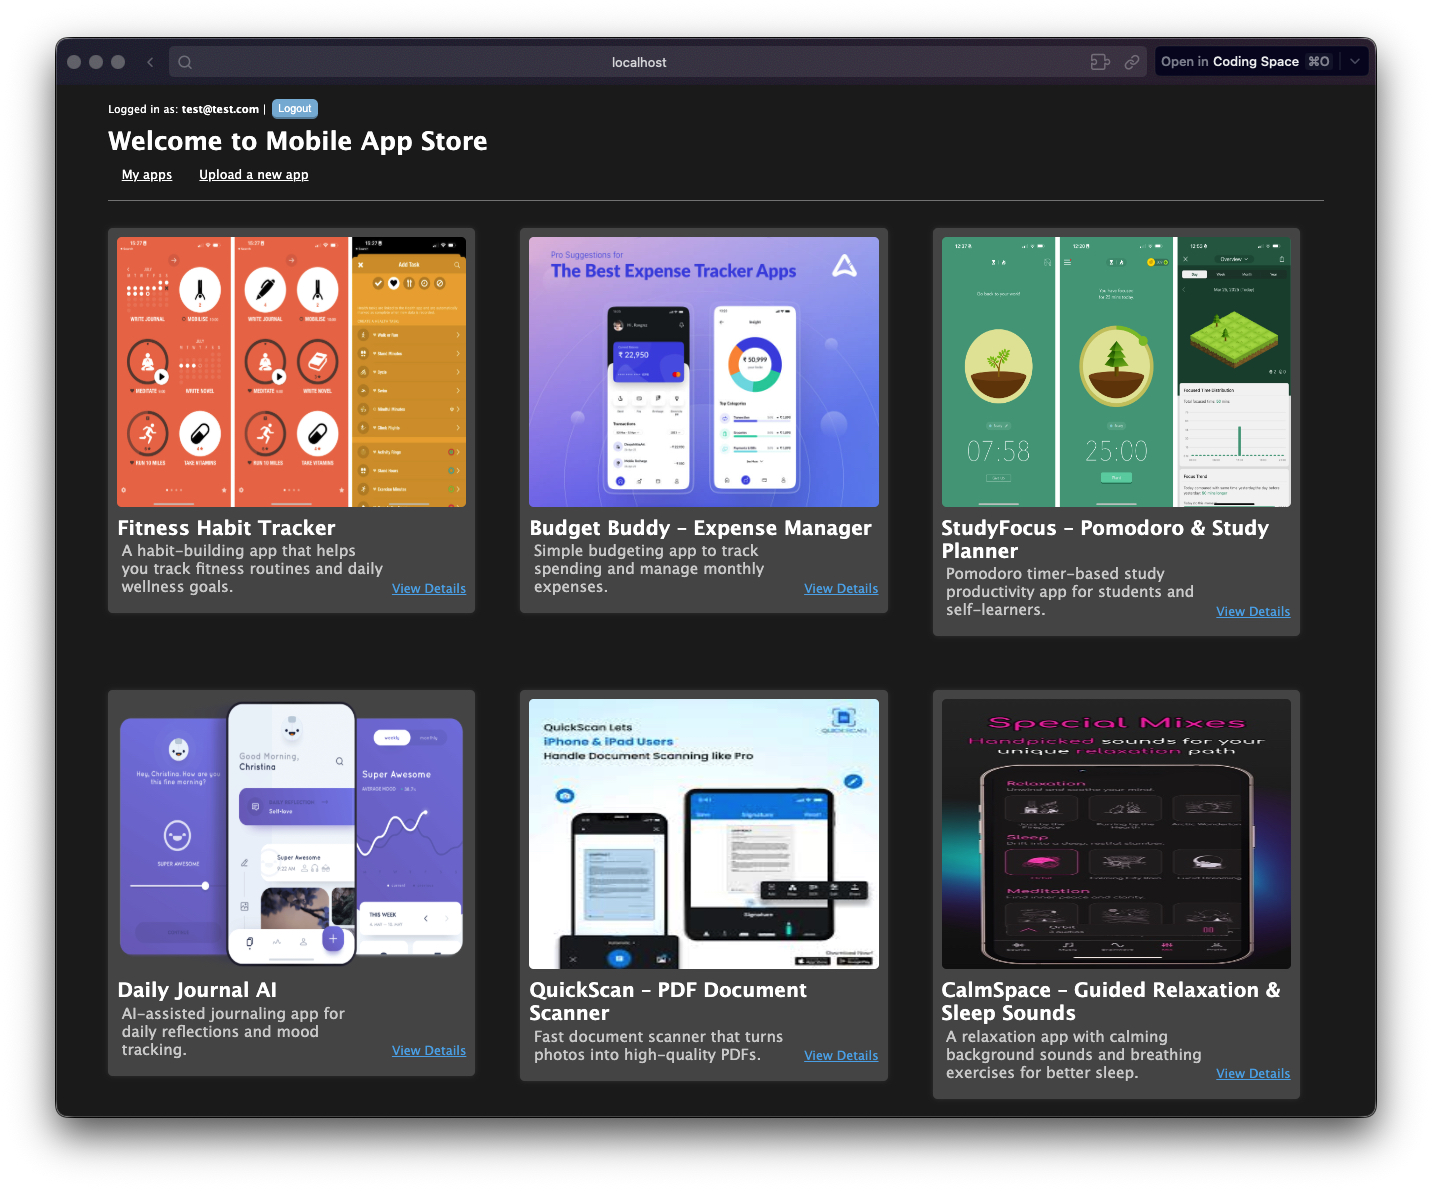Image resolution: width=1432 pixels, height=1191 pixels.
Task: Click the magnifier search icon in address bar
Action: click(x=185, y=62)
